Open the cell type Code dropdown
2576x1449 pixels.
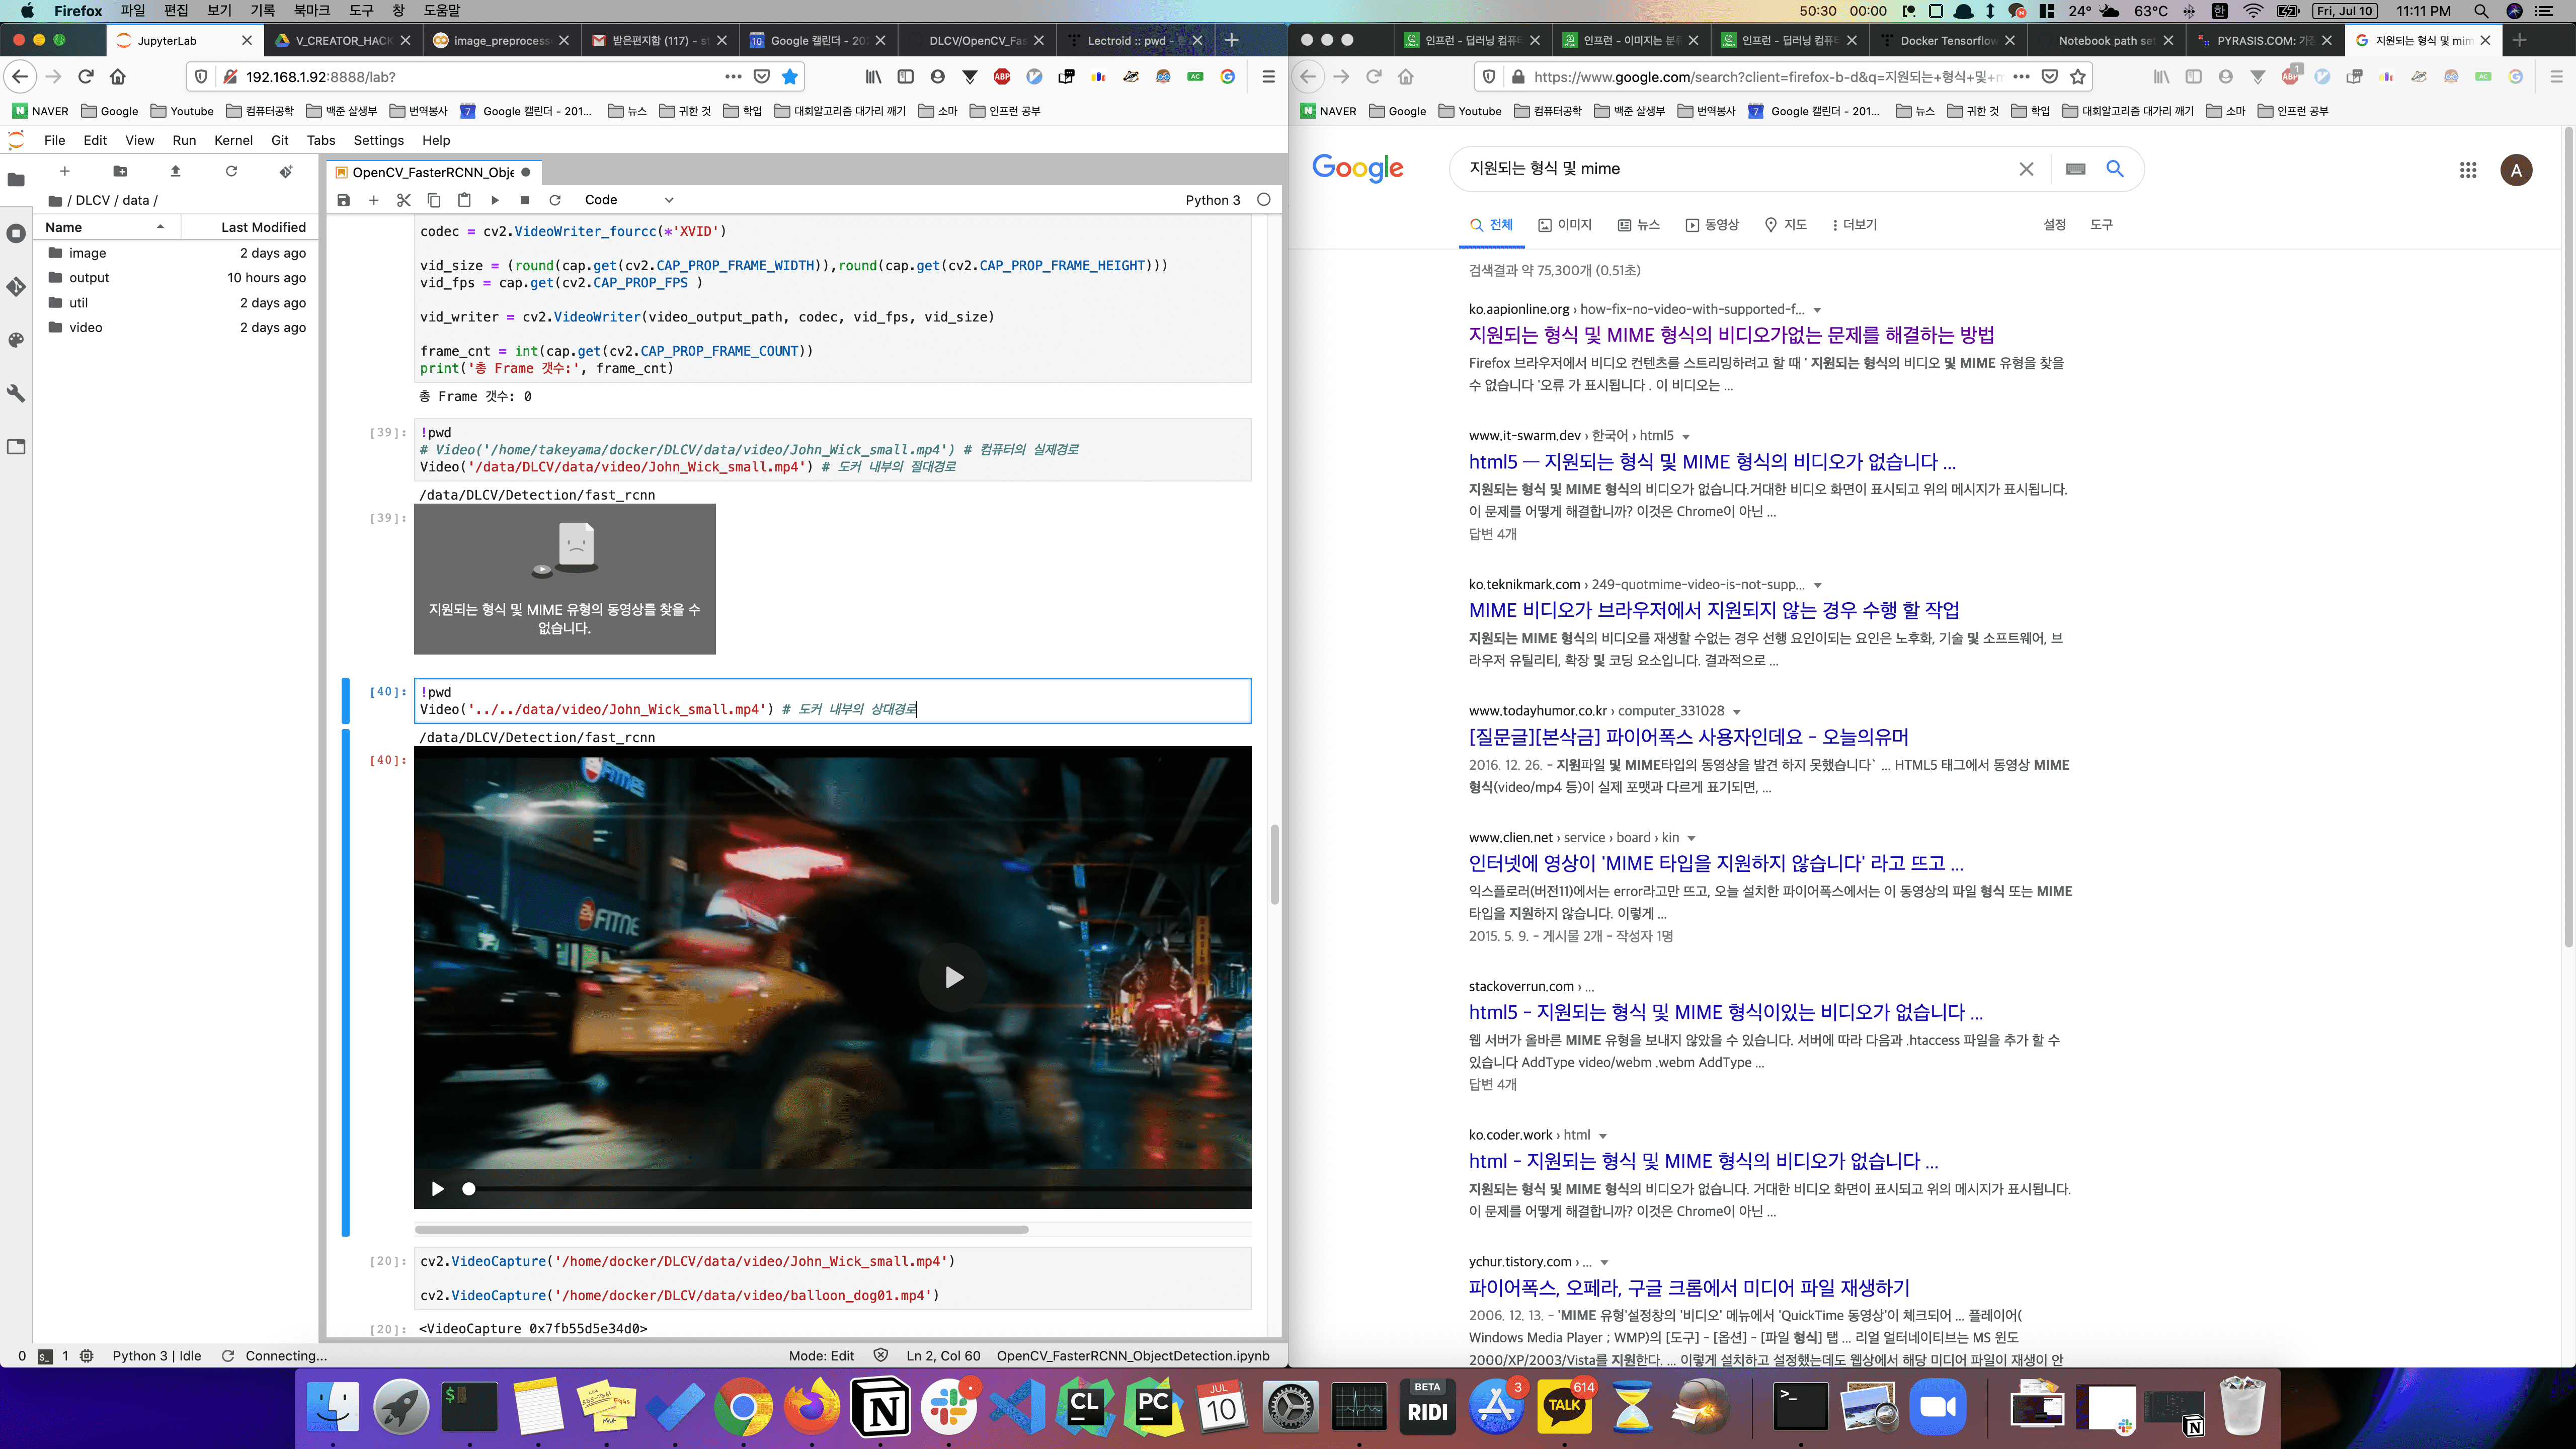(628, 200)
